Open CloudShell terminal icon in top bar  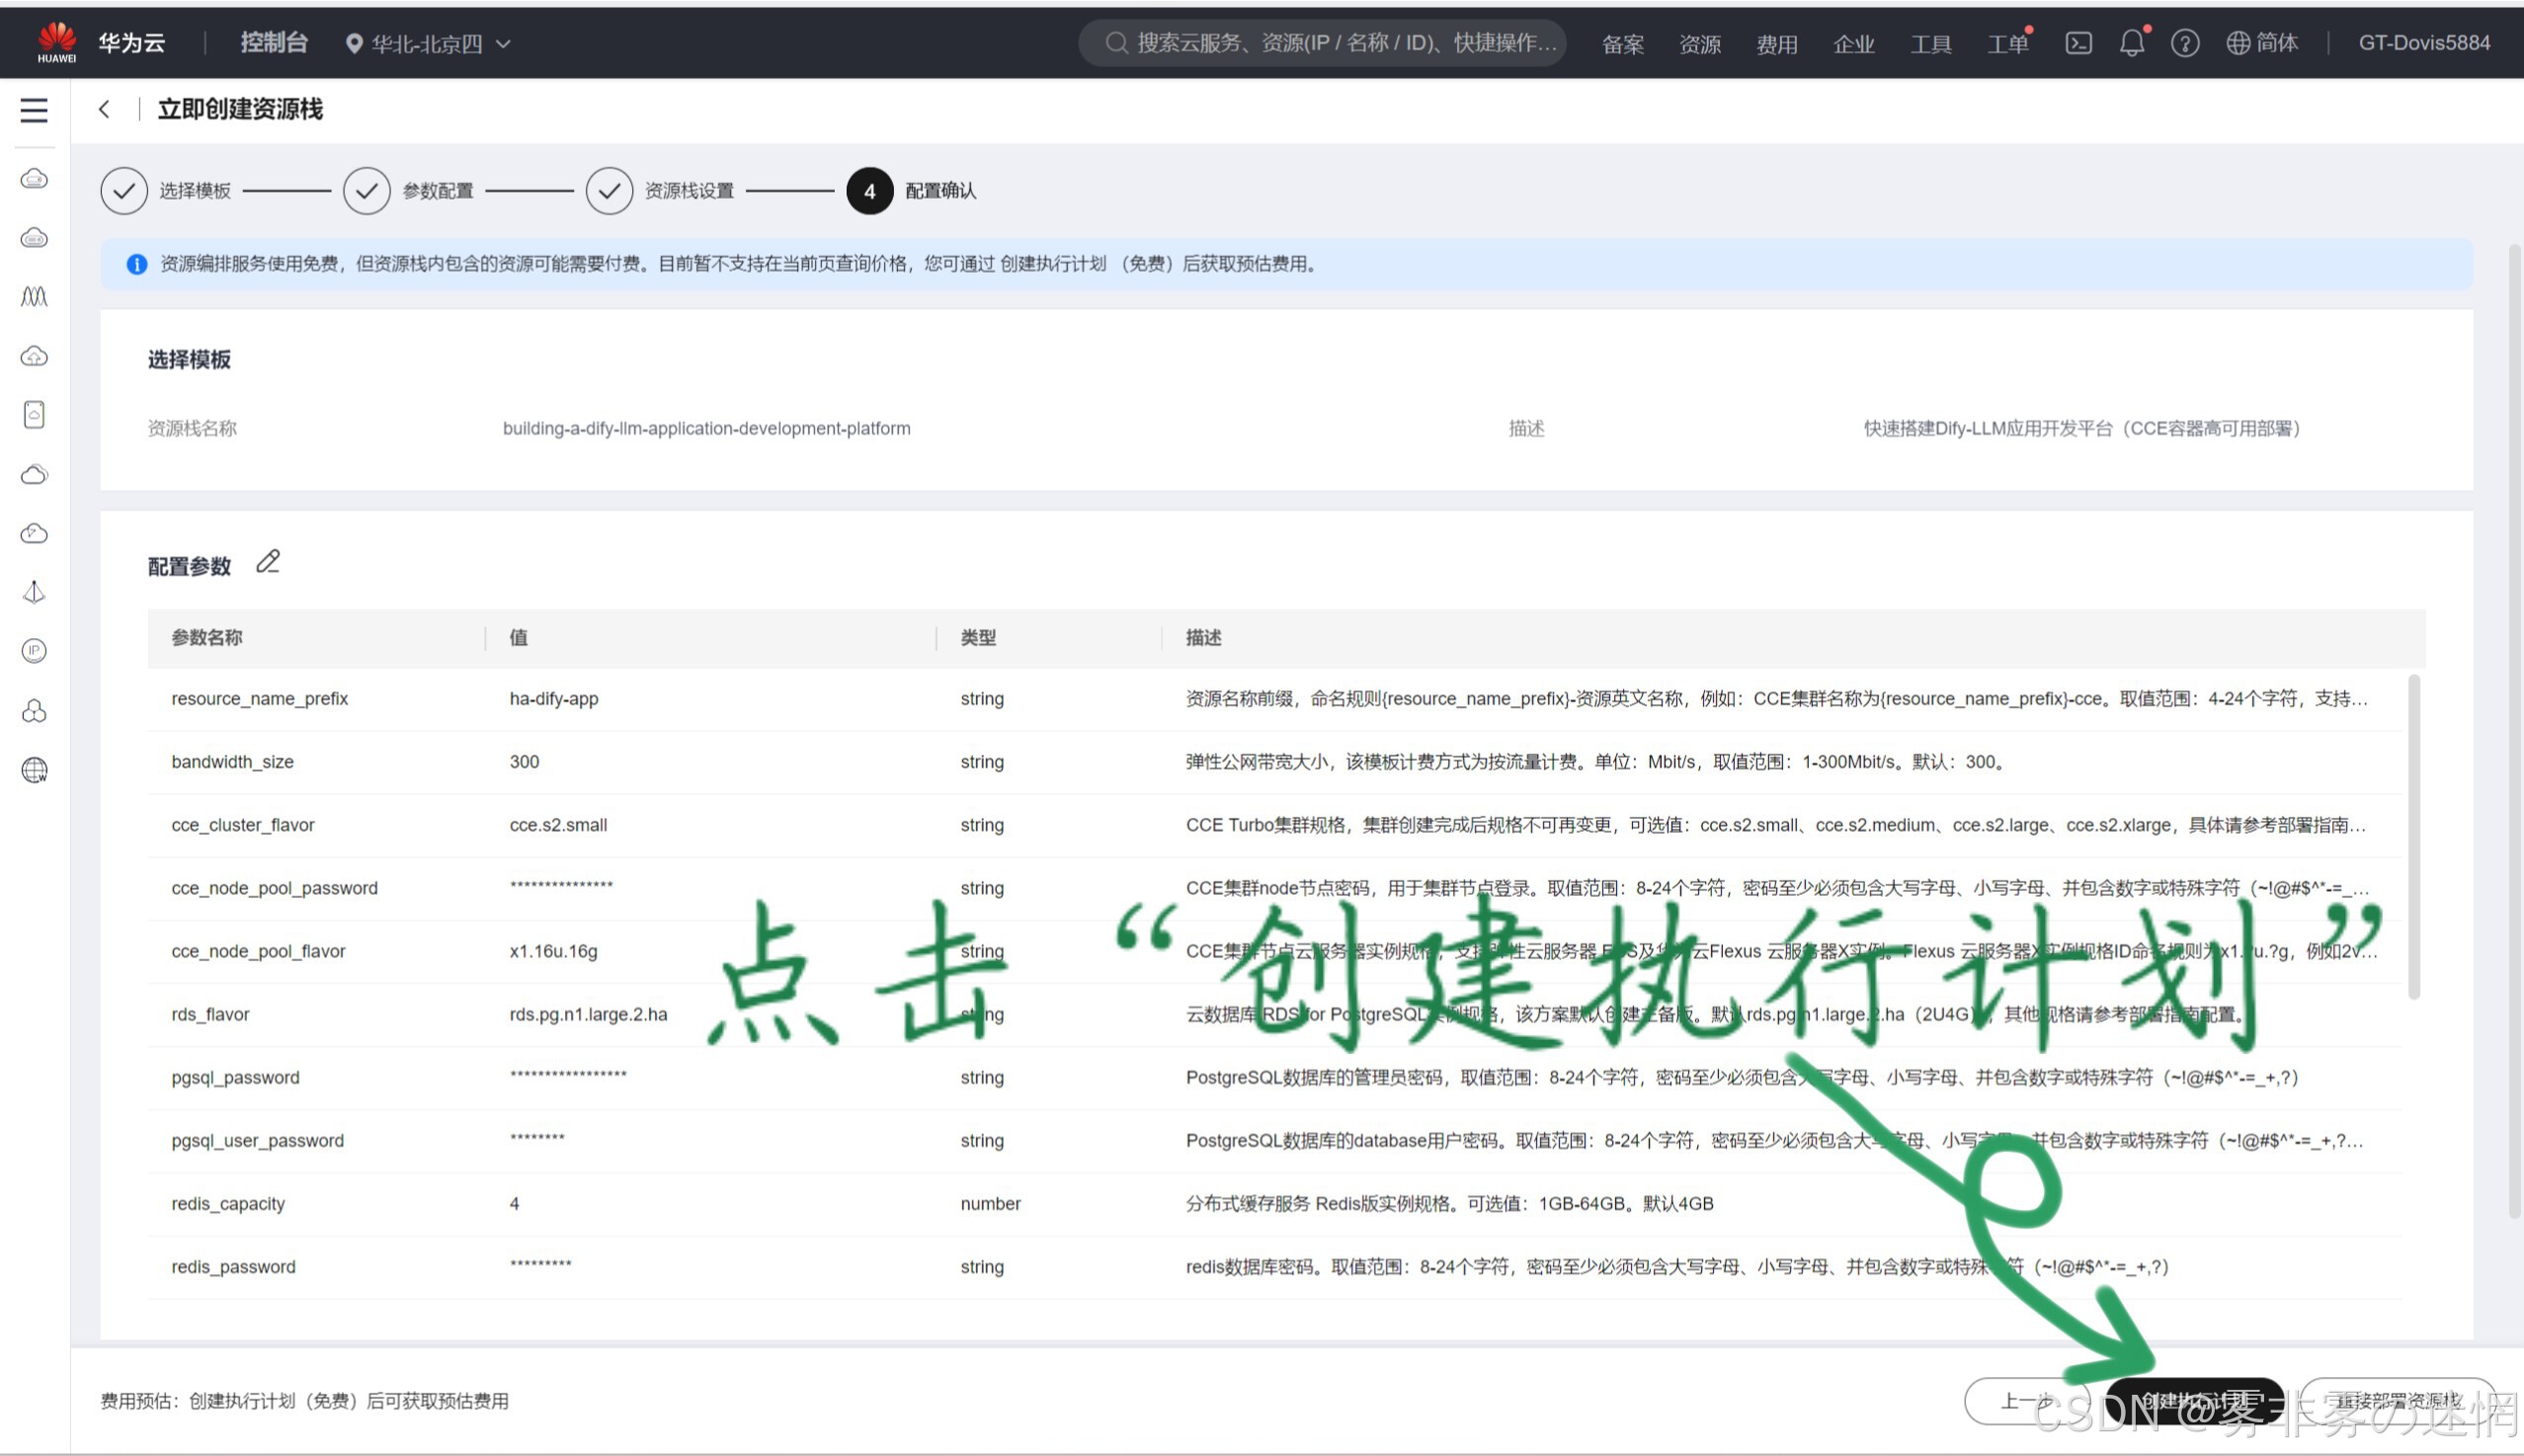pos(2078,43)
